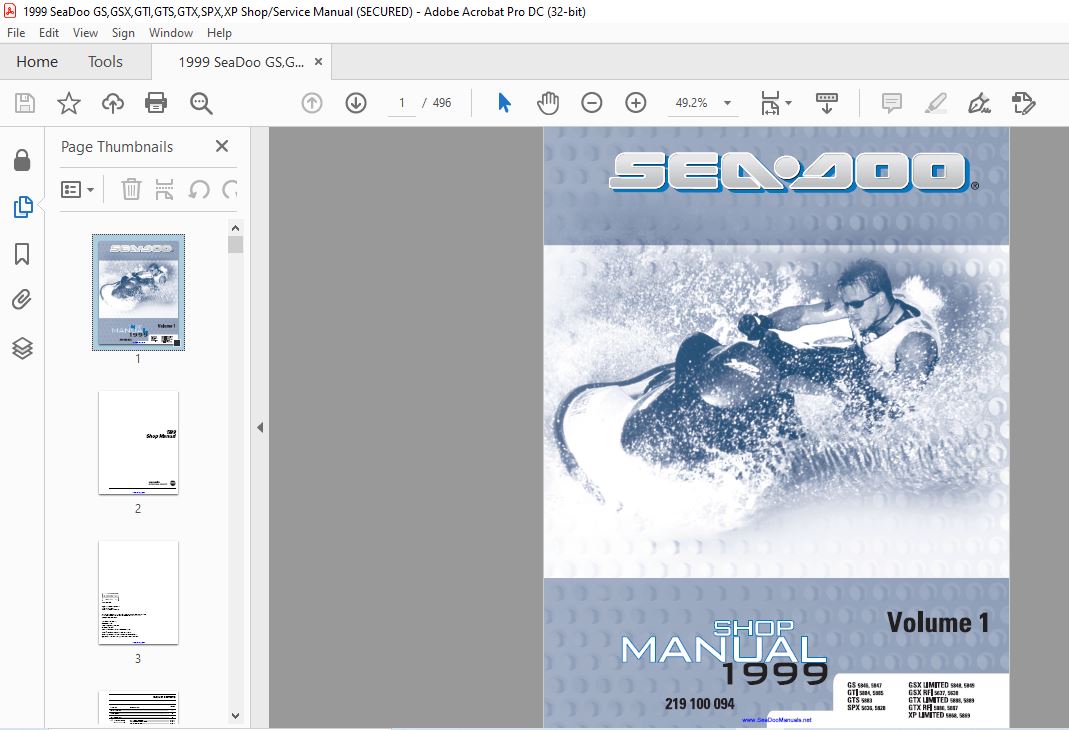Viewport: 1069px width, 730px height.
Task: Switch to the Home tab
Action: pyautogui.click(x=37, y=61)
